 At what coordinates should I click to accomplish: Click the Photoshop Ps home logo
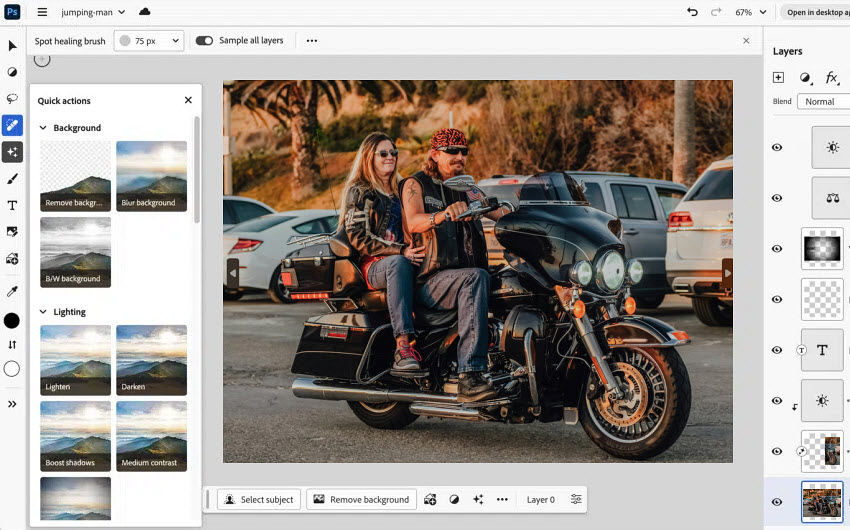coord(12,12)
